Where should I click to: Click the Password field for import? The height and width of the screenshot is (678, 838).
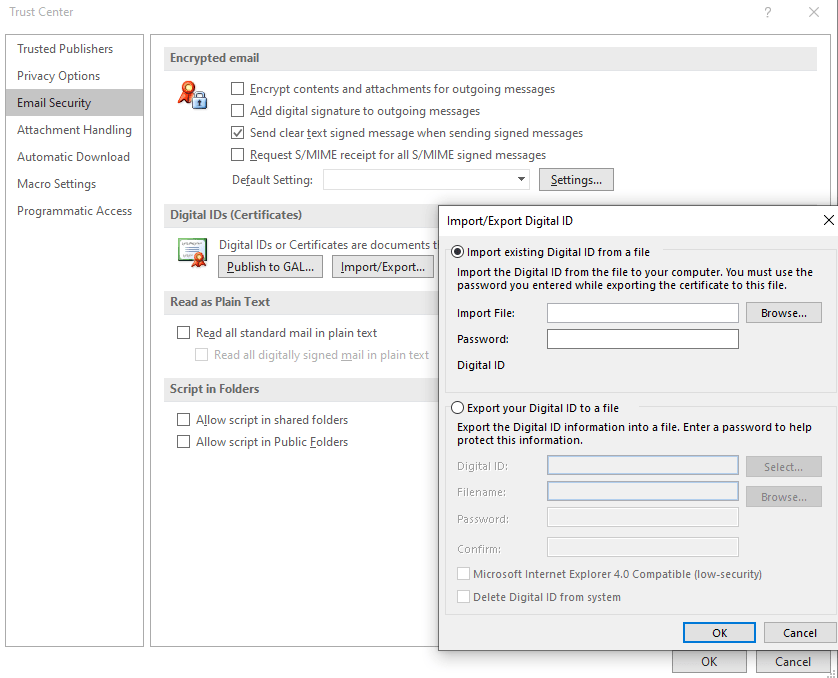click(x=642, y=339)
